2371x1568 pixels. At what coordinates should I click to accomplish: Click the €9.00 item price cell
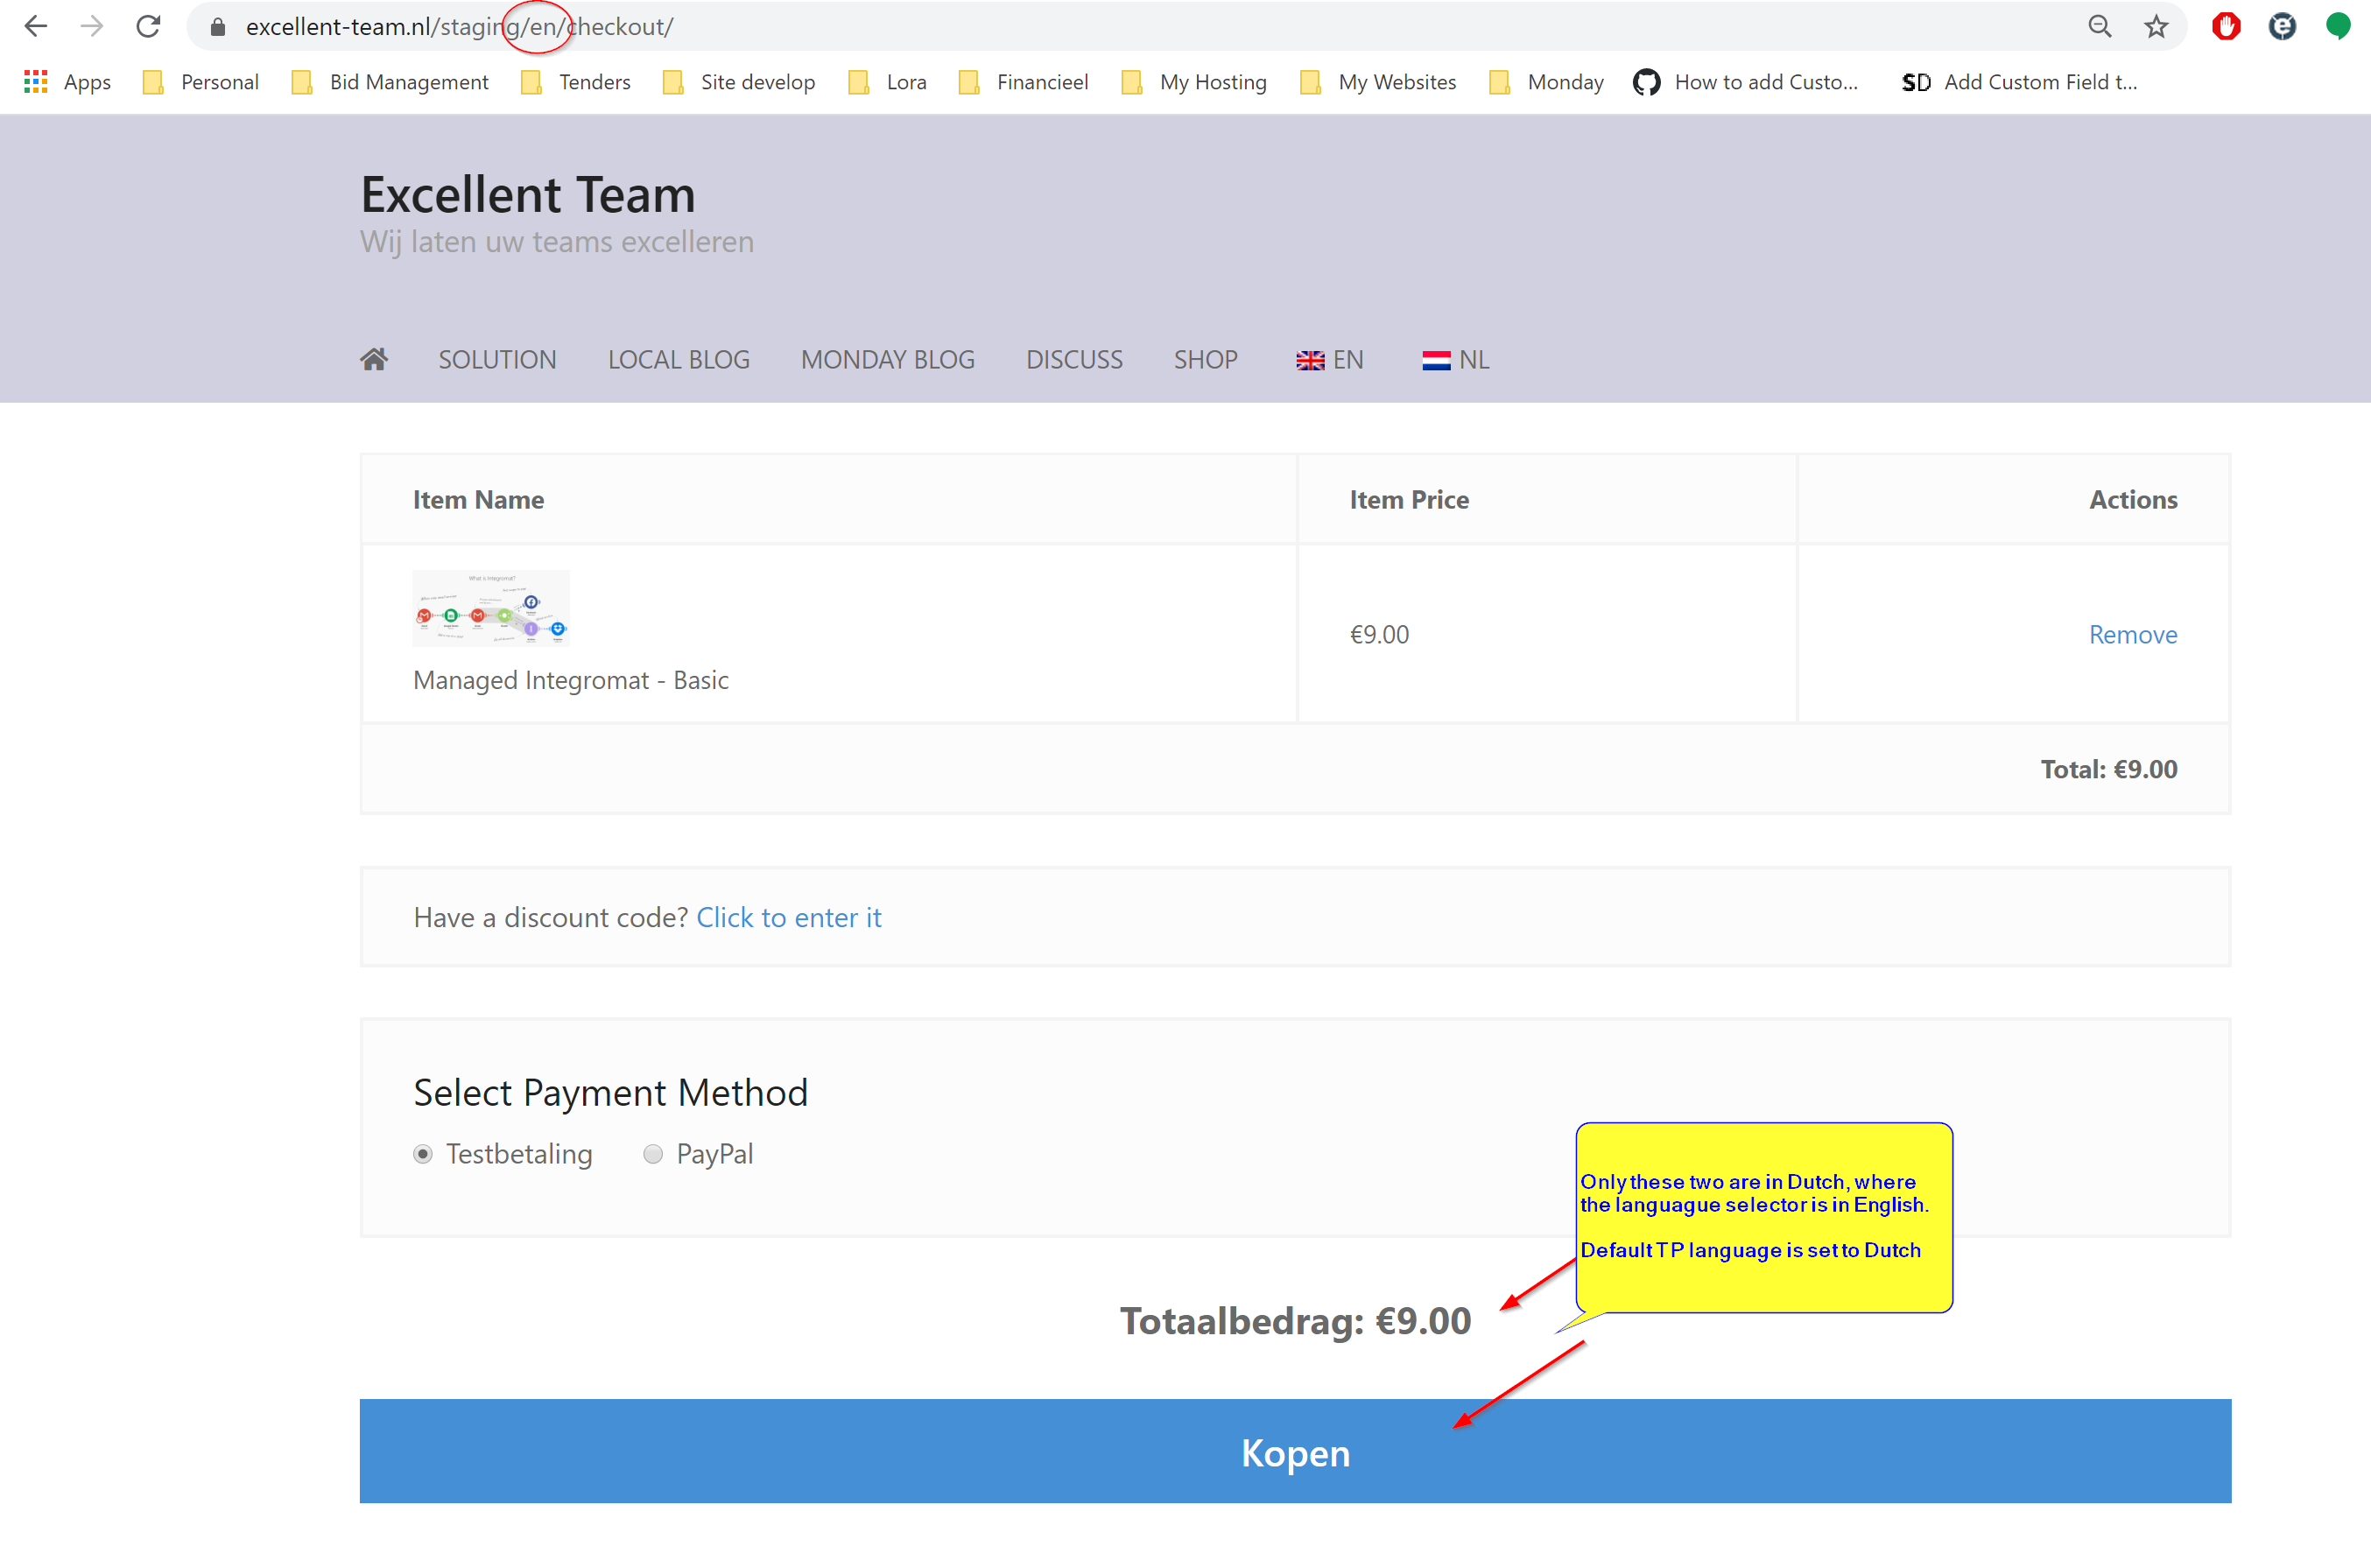tap(1379, 635)
